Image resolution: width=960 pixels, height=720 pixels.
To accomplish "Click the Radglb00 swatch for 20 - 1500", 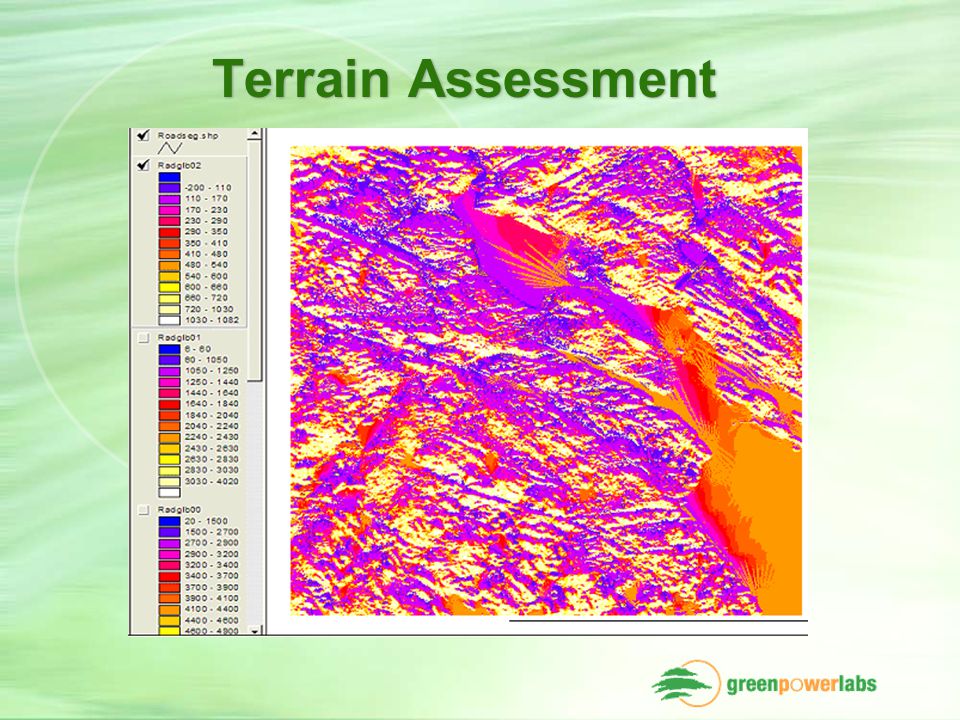I will click(x=170, y=521).
